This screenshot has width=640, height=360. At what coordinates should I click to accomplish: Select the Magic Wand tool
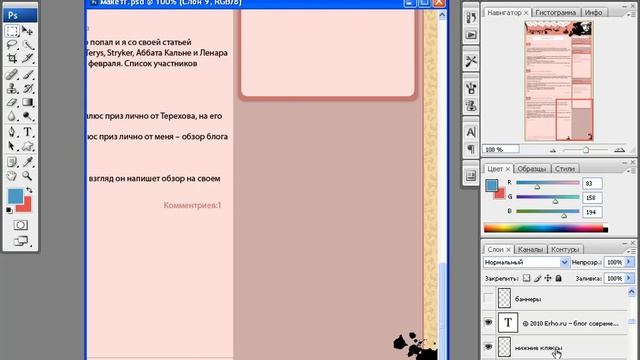coord(27,44)
